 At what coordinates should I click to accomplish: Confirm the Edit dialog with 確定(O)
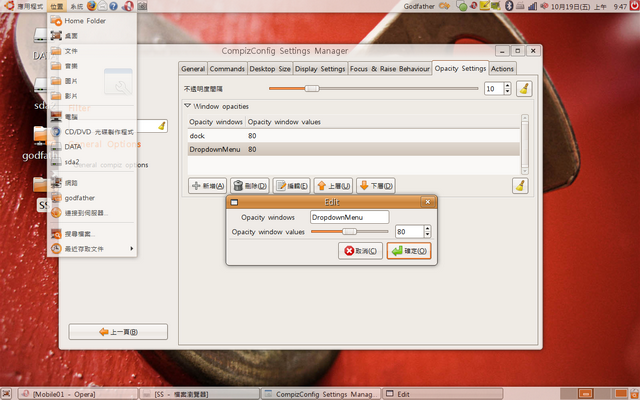pyautogui.click(x=409, y=251)
